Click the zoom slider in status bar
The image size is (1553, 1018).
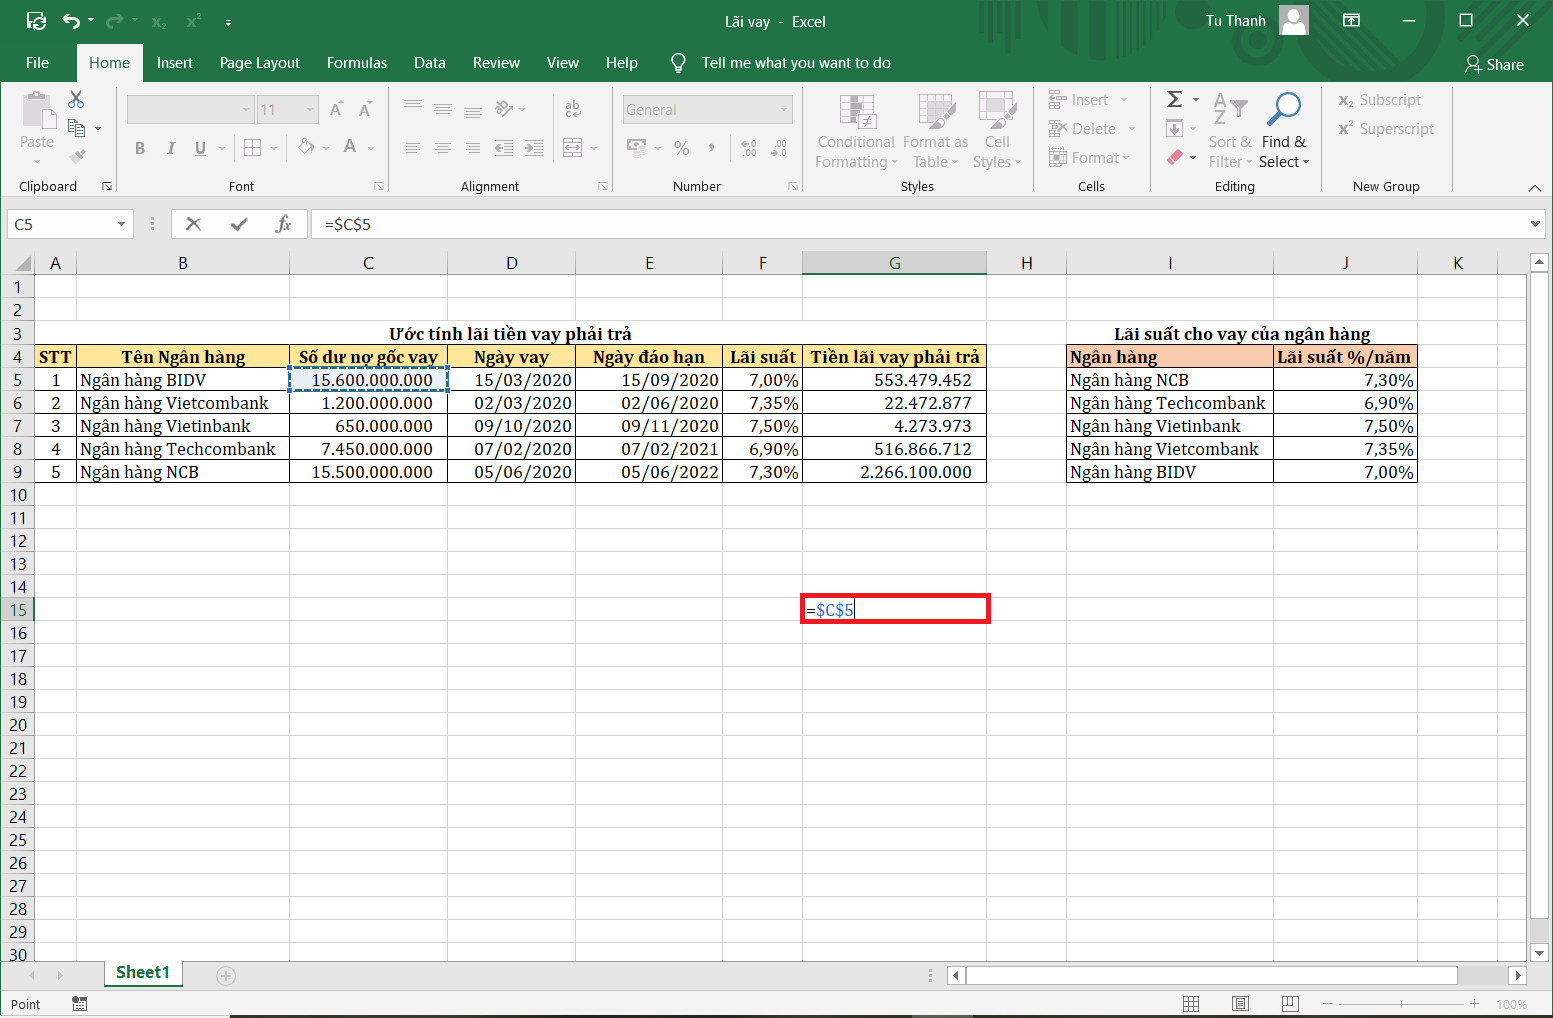pyautogui.click(x=1400, y=1004)
